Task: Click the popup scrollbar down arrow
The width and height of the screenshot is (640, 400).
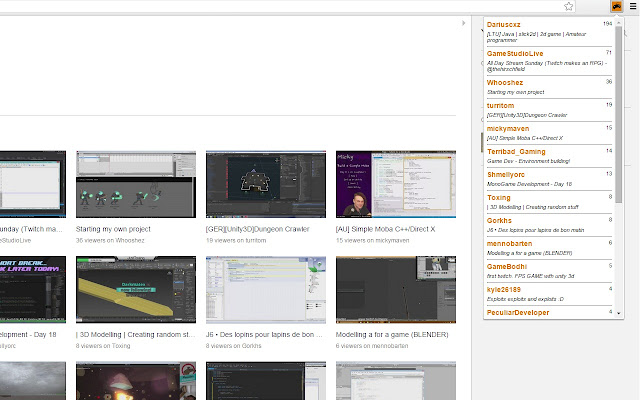Action: pyautogui.click(x=619, y=313)
